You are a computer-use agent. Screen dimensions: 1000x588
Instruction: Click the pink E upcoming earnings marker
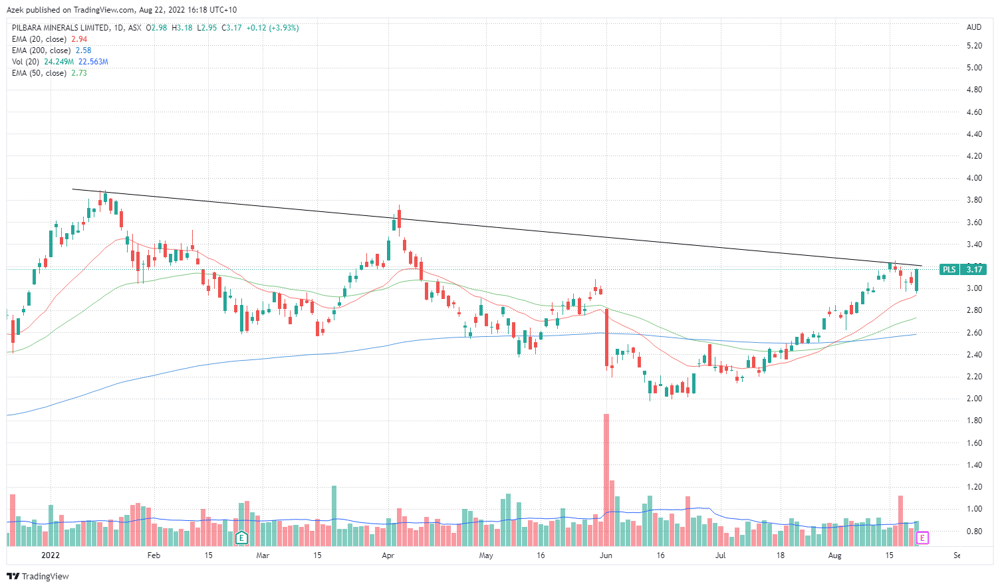(922, 538)
